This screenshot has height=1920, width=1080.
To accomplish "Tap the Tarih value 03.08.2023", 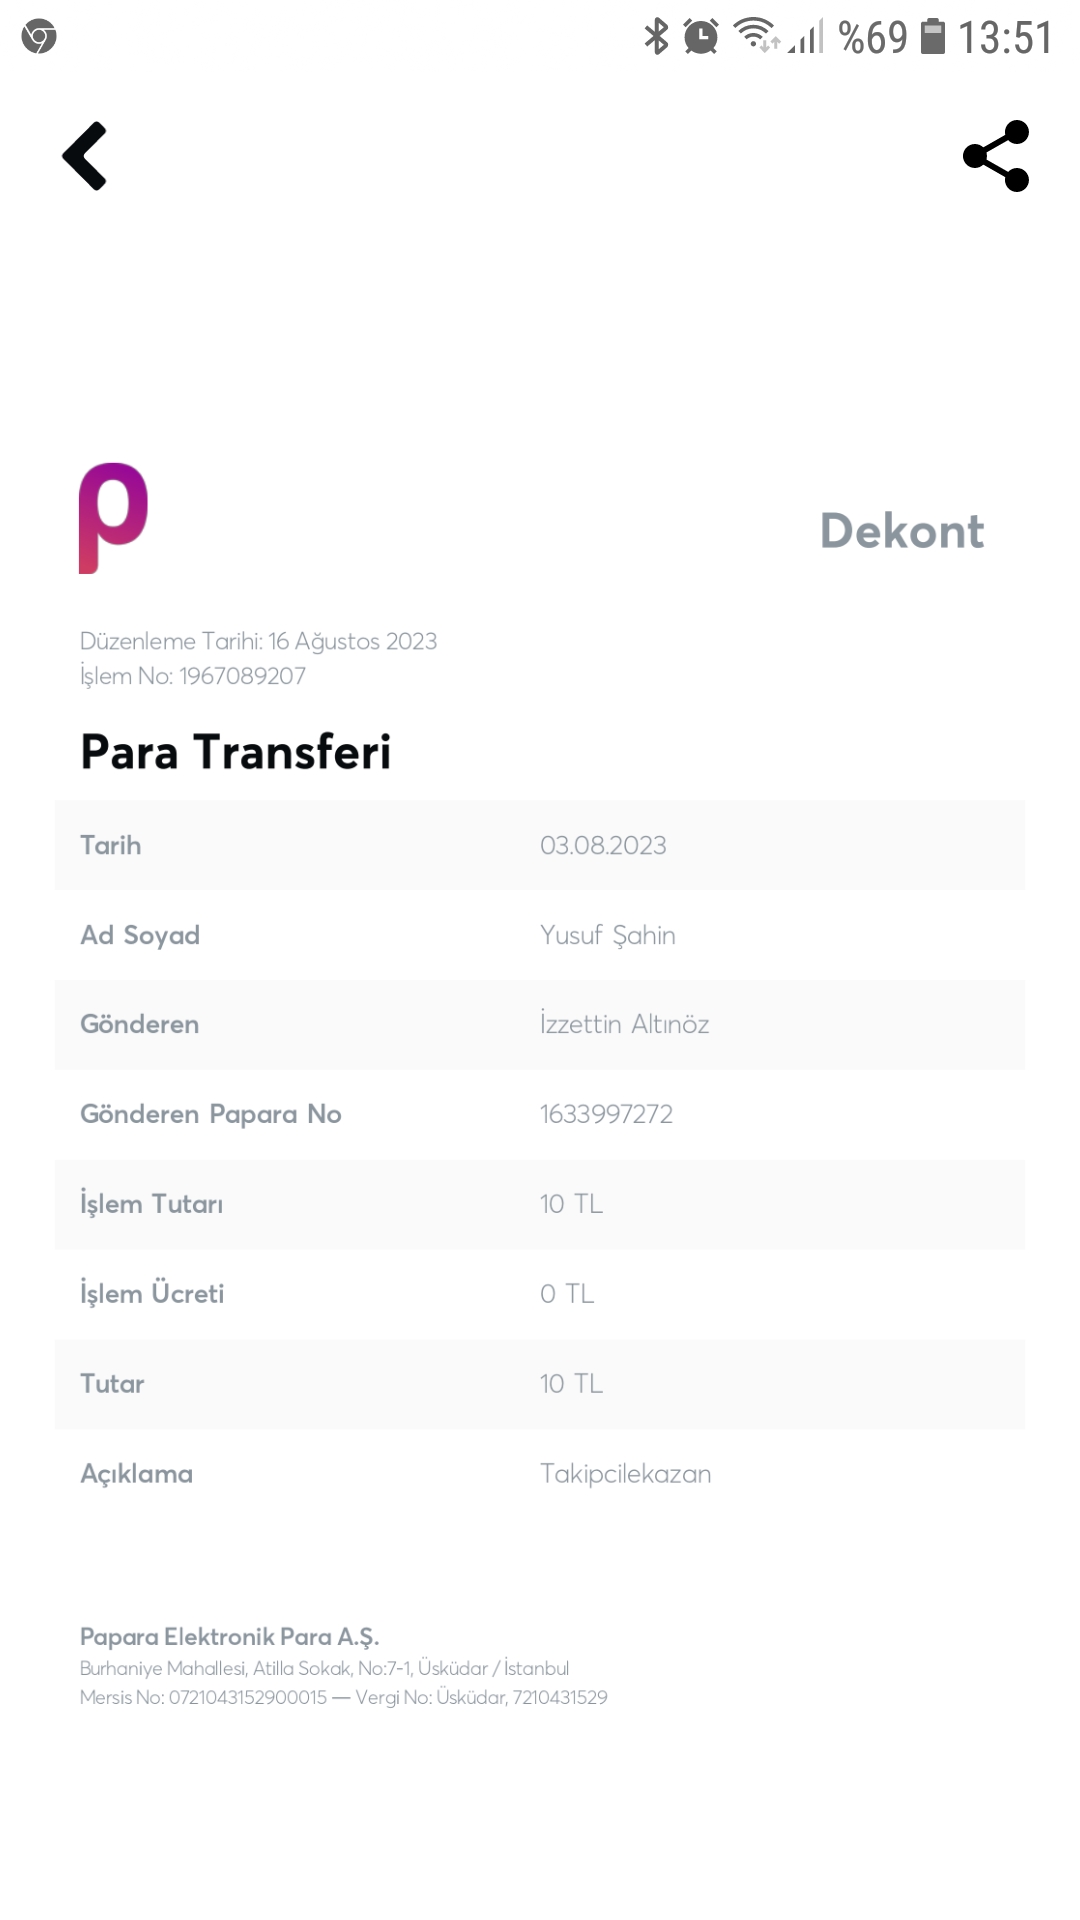I will pyautogui.click(x=603, y=845).
